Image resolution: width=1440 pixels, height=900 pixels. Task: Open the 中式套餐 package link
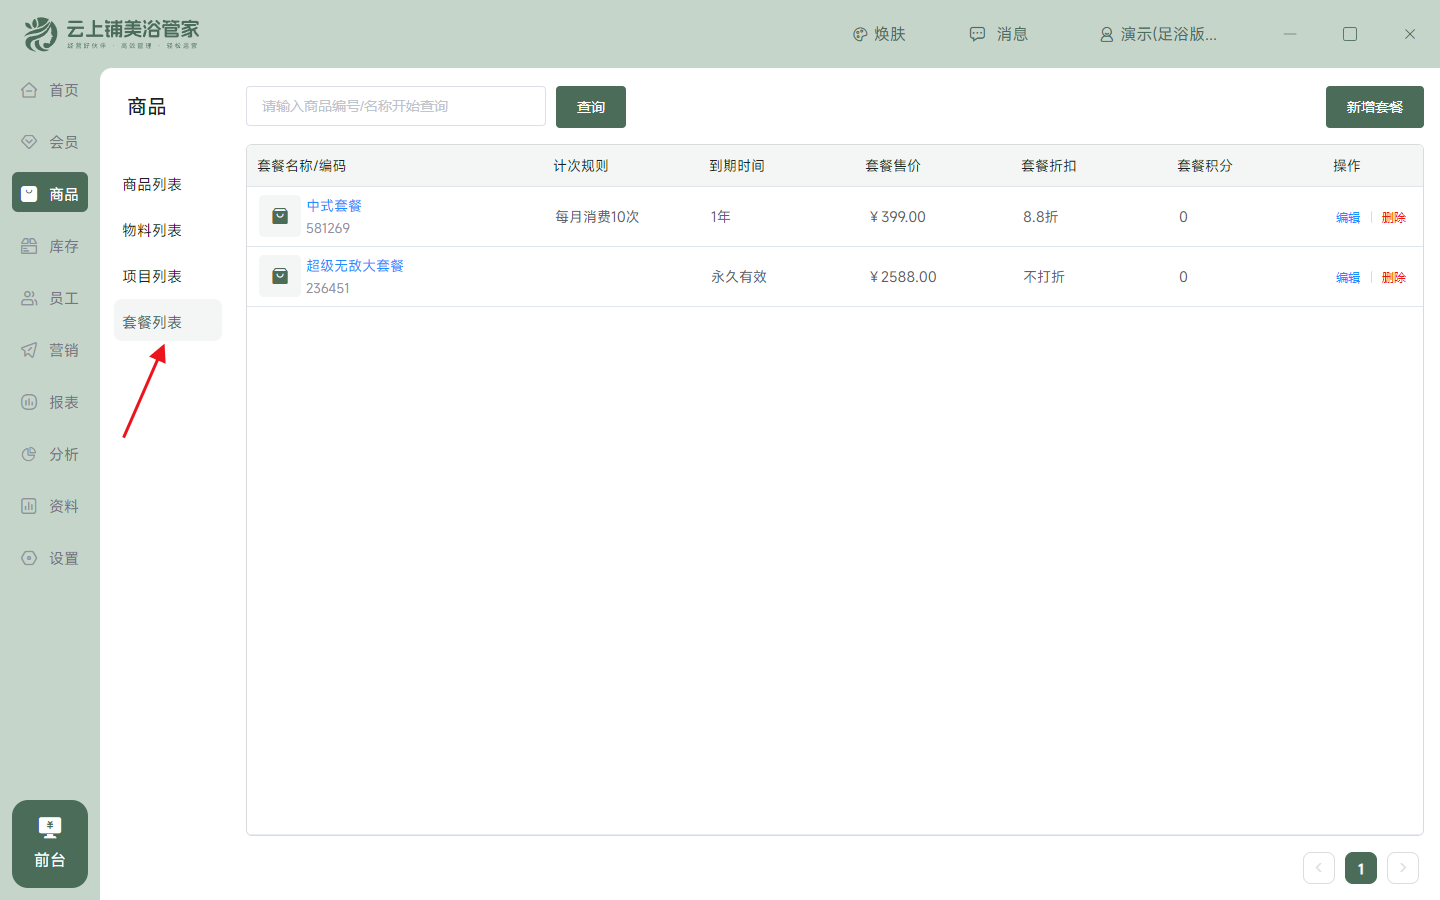(335, 205)
